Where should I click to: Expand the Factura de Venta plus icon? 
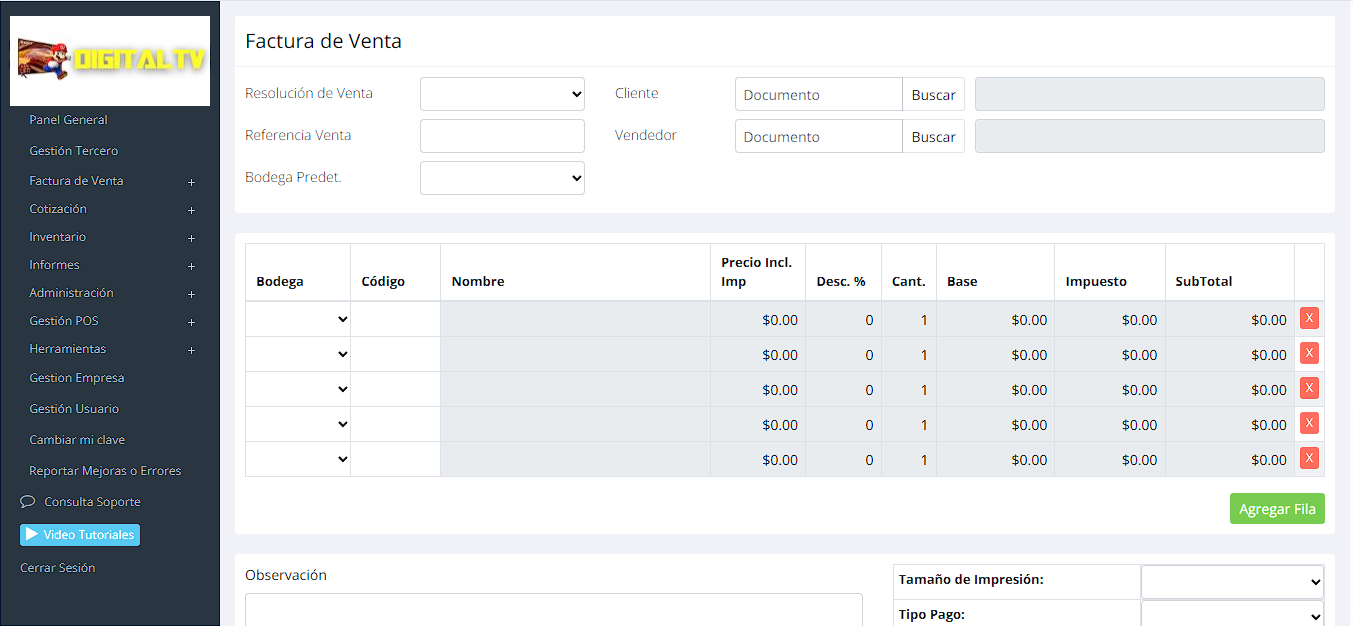191,182
